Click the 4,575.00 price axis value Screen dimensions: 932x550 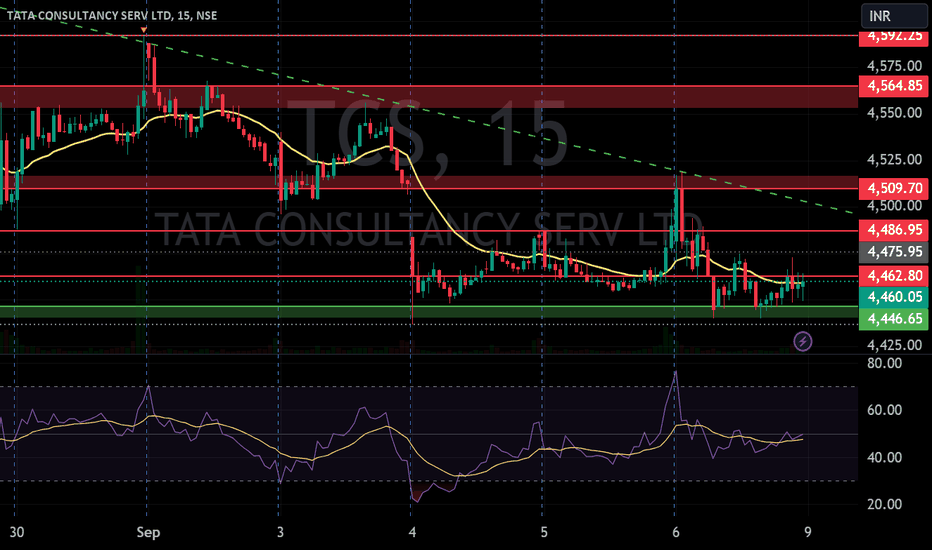tap(895, 66)
